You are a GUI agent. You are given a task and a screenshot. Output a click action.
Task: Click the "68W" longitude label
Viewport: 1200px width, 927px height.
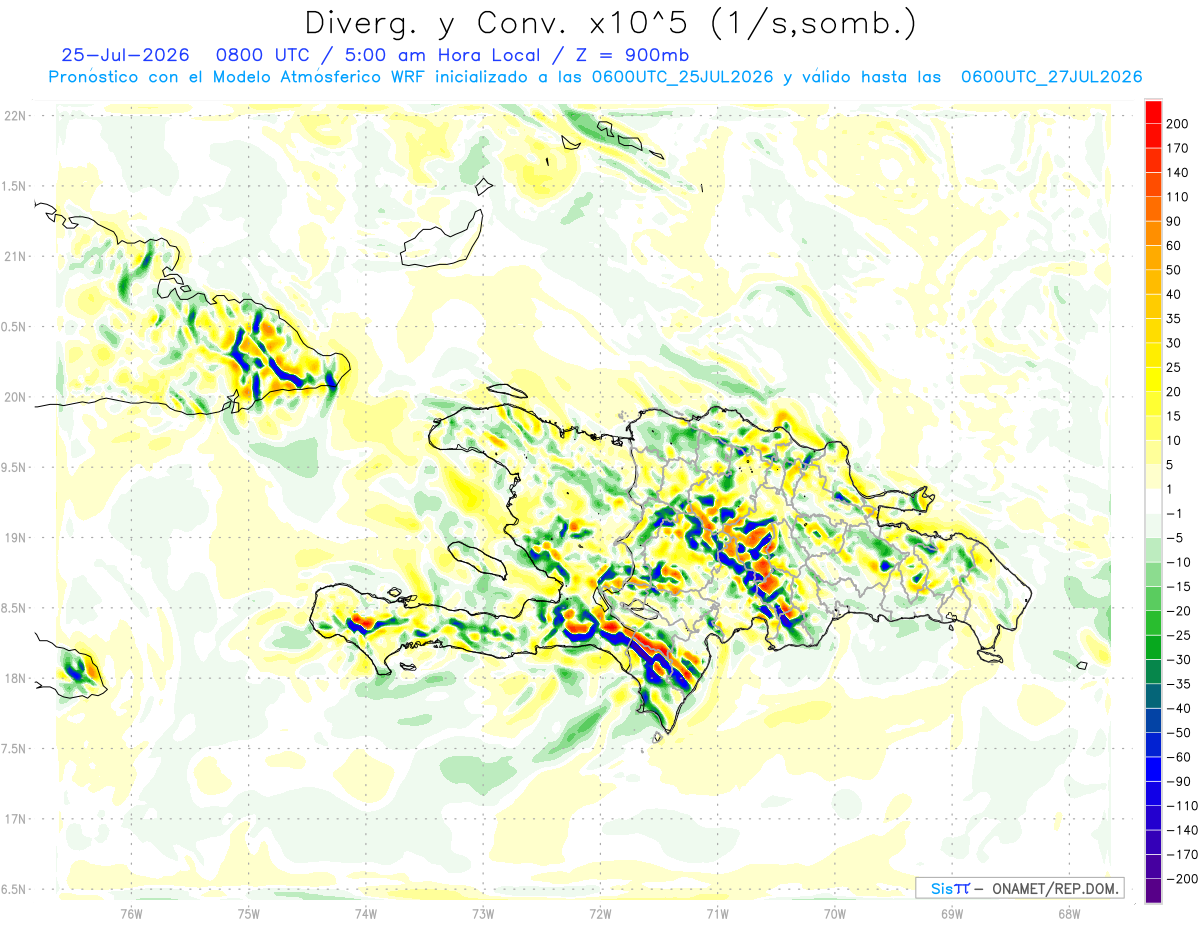pos(1069,913)
